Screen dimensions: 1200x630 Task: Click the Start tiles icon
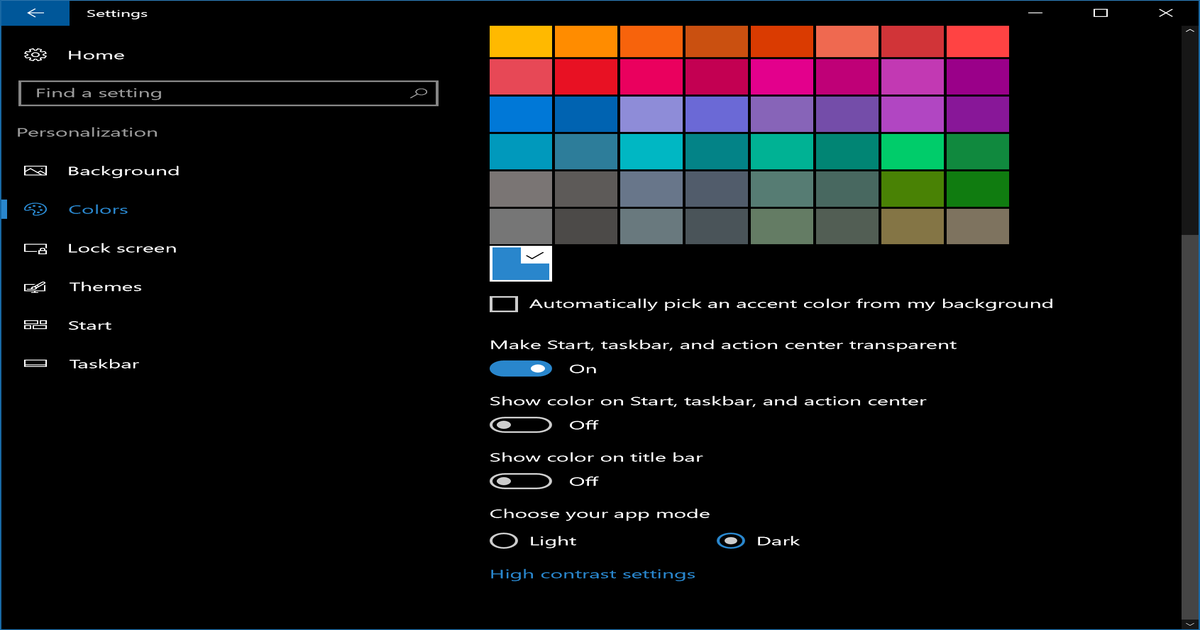(36, 324)
